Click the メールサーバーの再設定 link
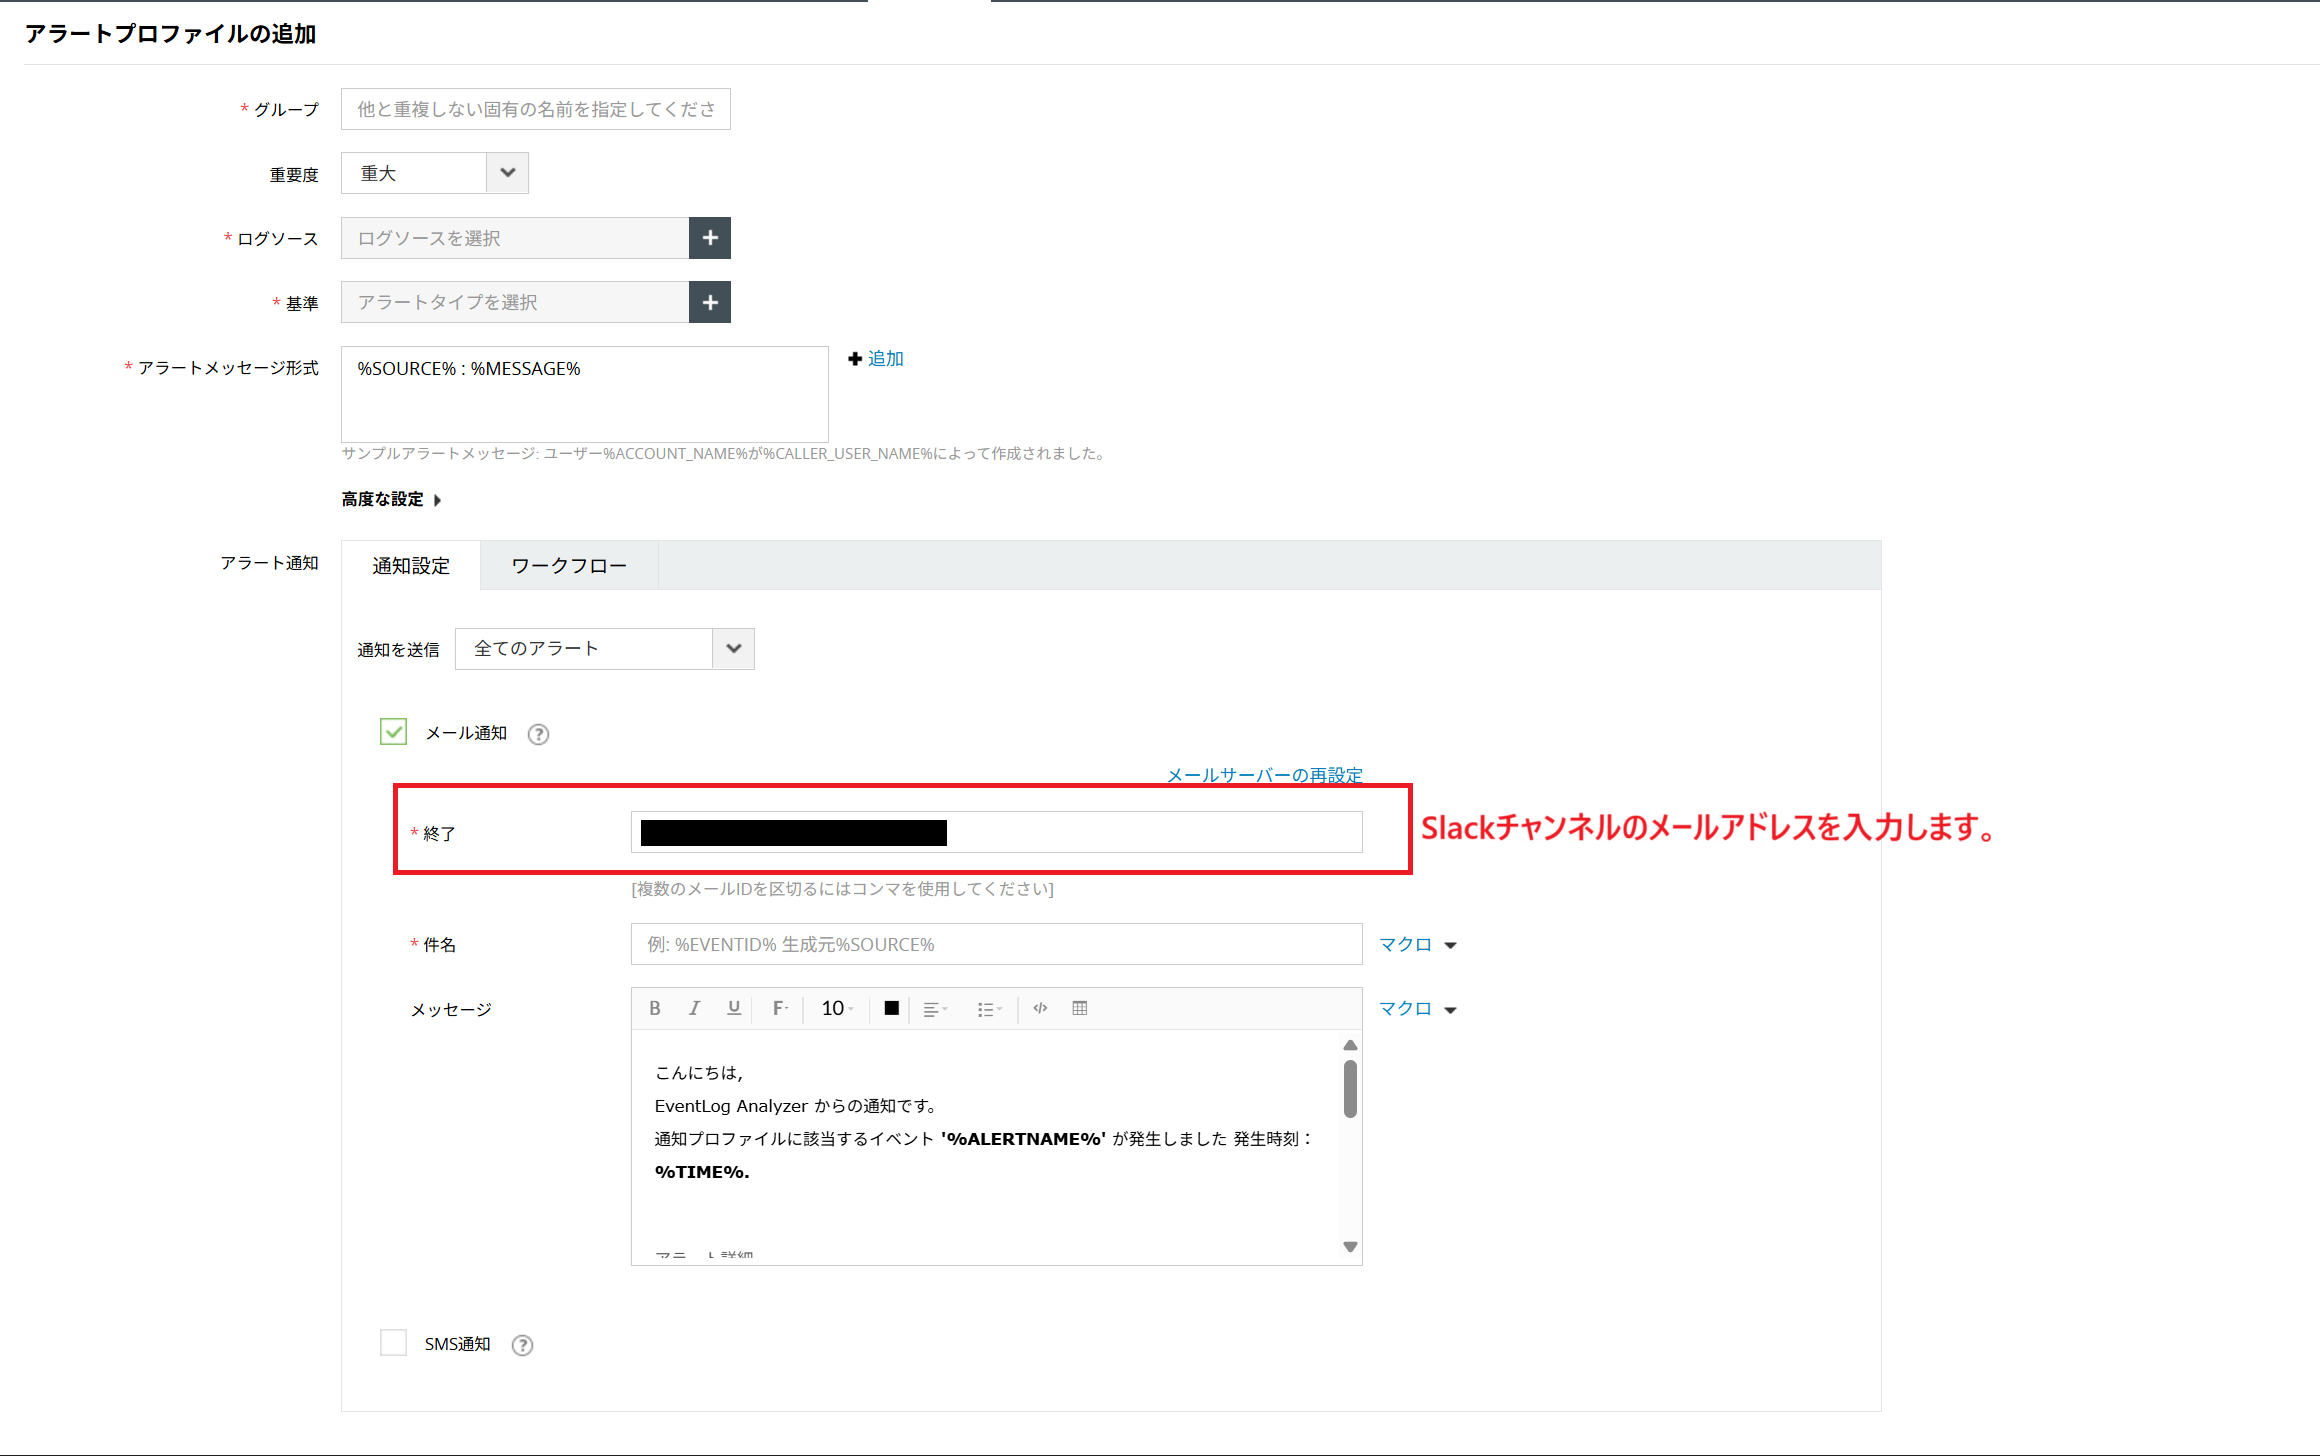Viewport: 2320px width, 1456px height. click(1264, 775)
